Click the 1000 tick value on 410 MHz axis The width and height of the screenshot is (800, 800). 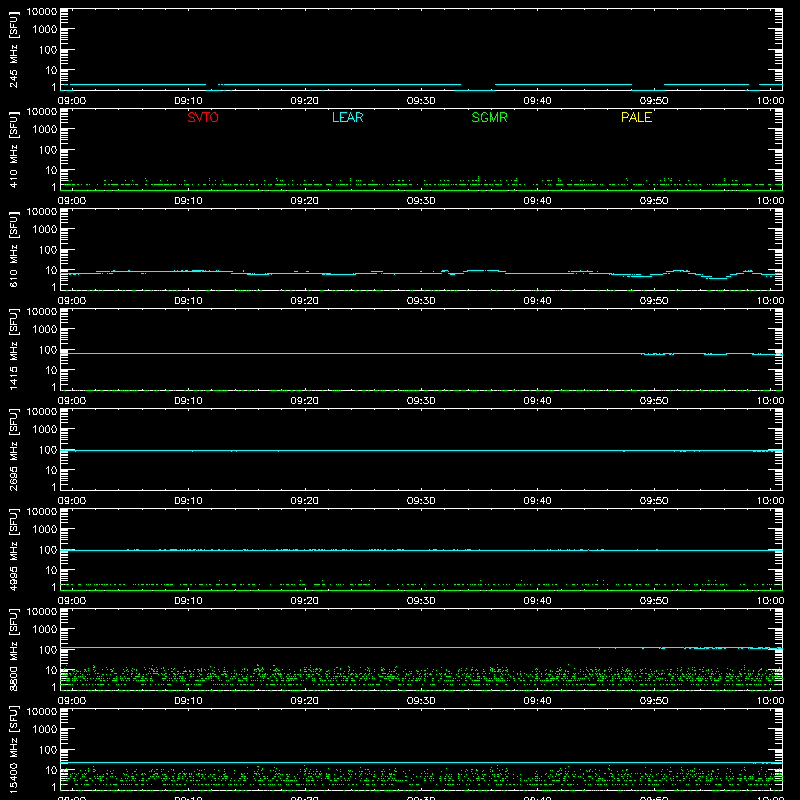[x=45, y=130]
